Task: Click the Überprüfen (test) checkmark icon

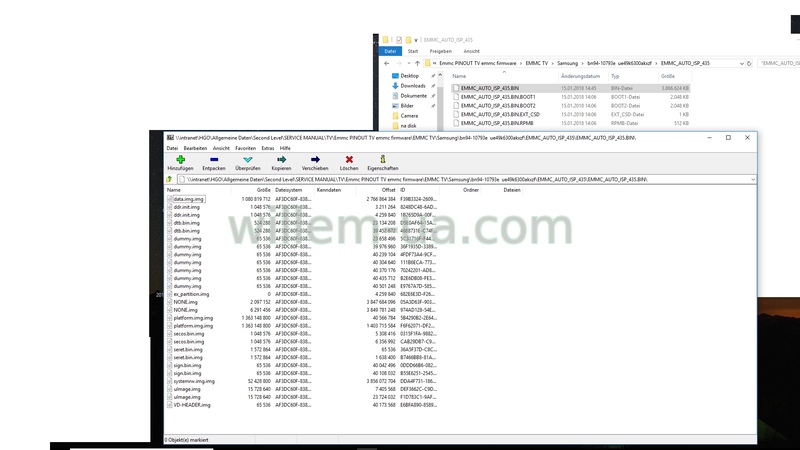Action: coord(248,159)
